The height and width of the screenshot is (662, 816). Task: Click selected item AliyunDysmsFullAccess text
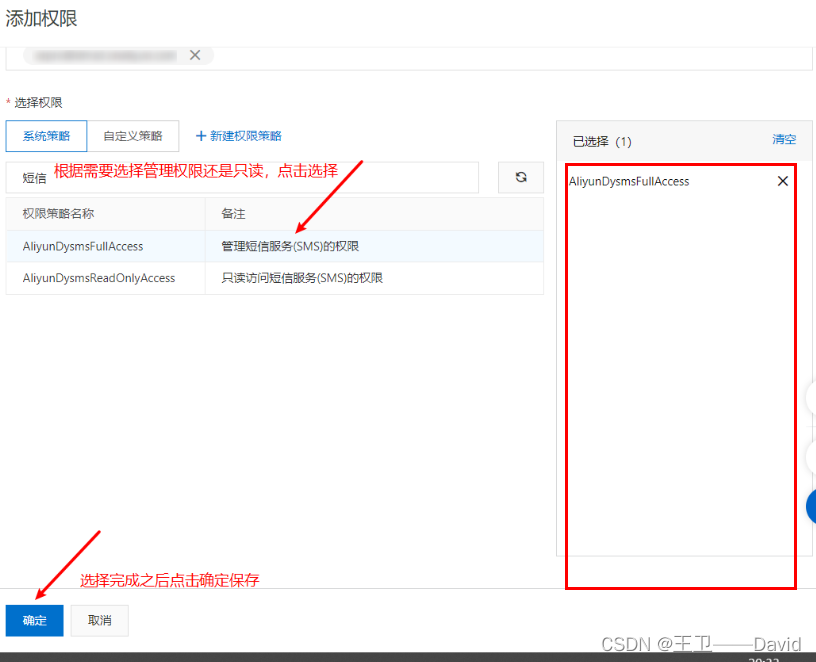tap(629, 181)
